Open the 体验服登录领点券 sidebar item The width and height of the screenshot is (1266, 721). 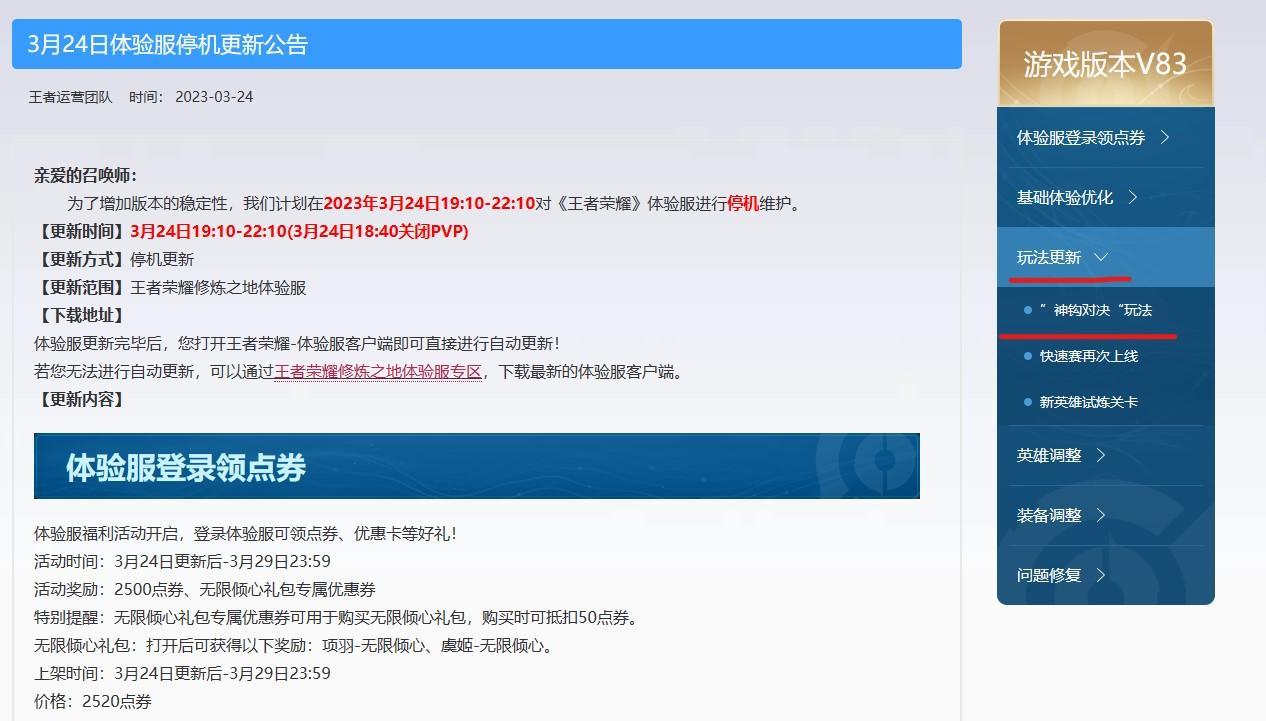(1078, 138)
